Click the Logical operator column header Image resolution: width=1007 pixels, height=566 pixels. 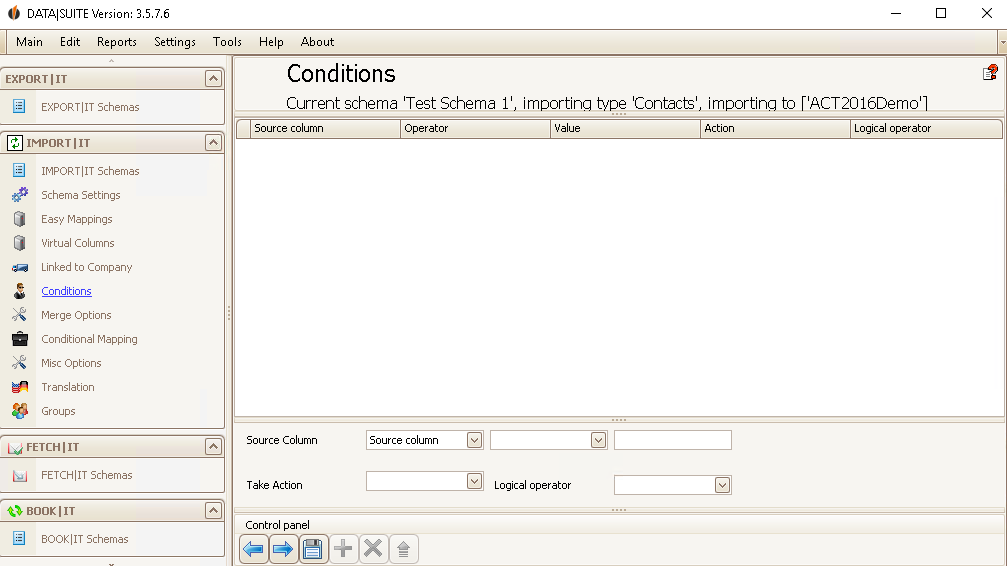(x=926, y=128)
